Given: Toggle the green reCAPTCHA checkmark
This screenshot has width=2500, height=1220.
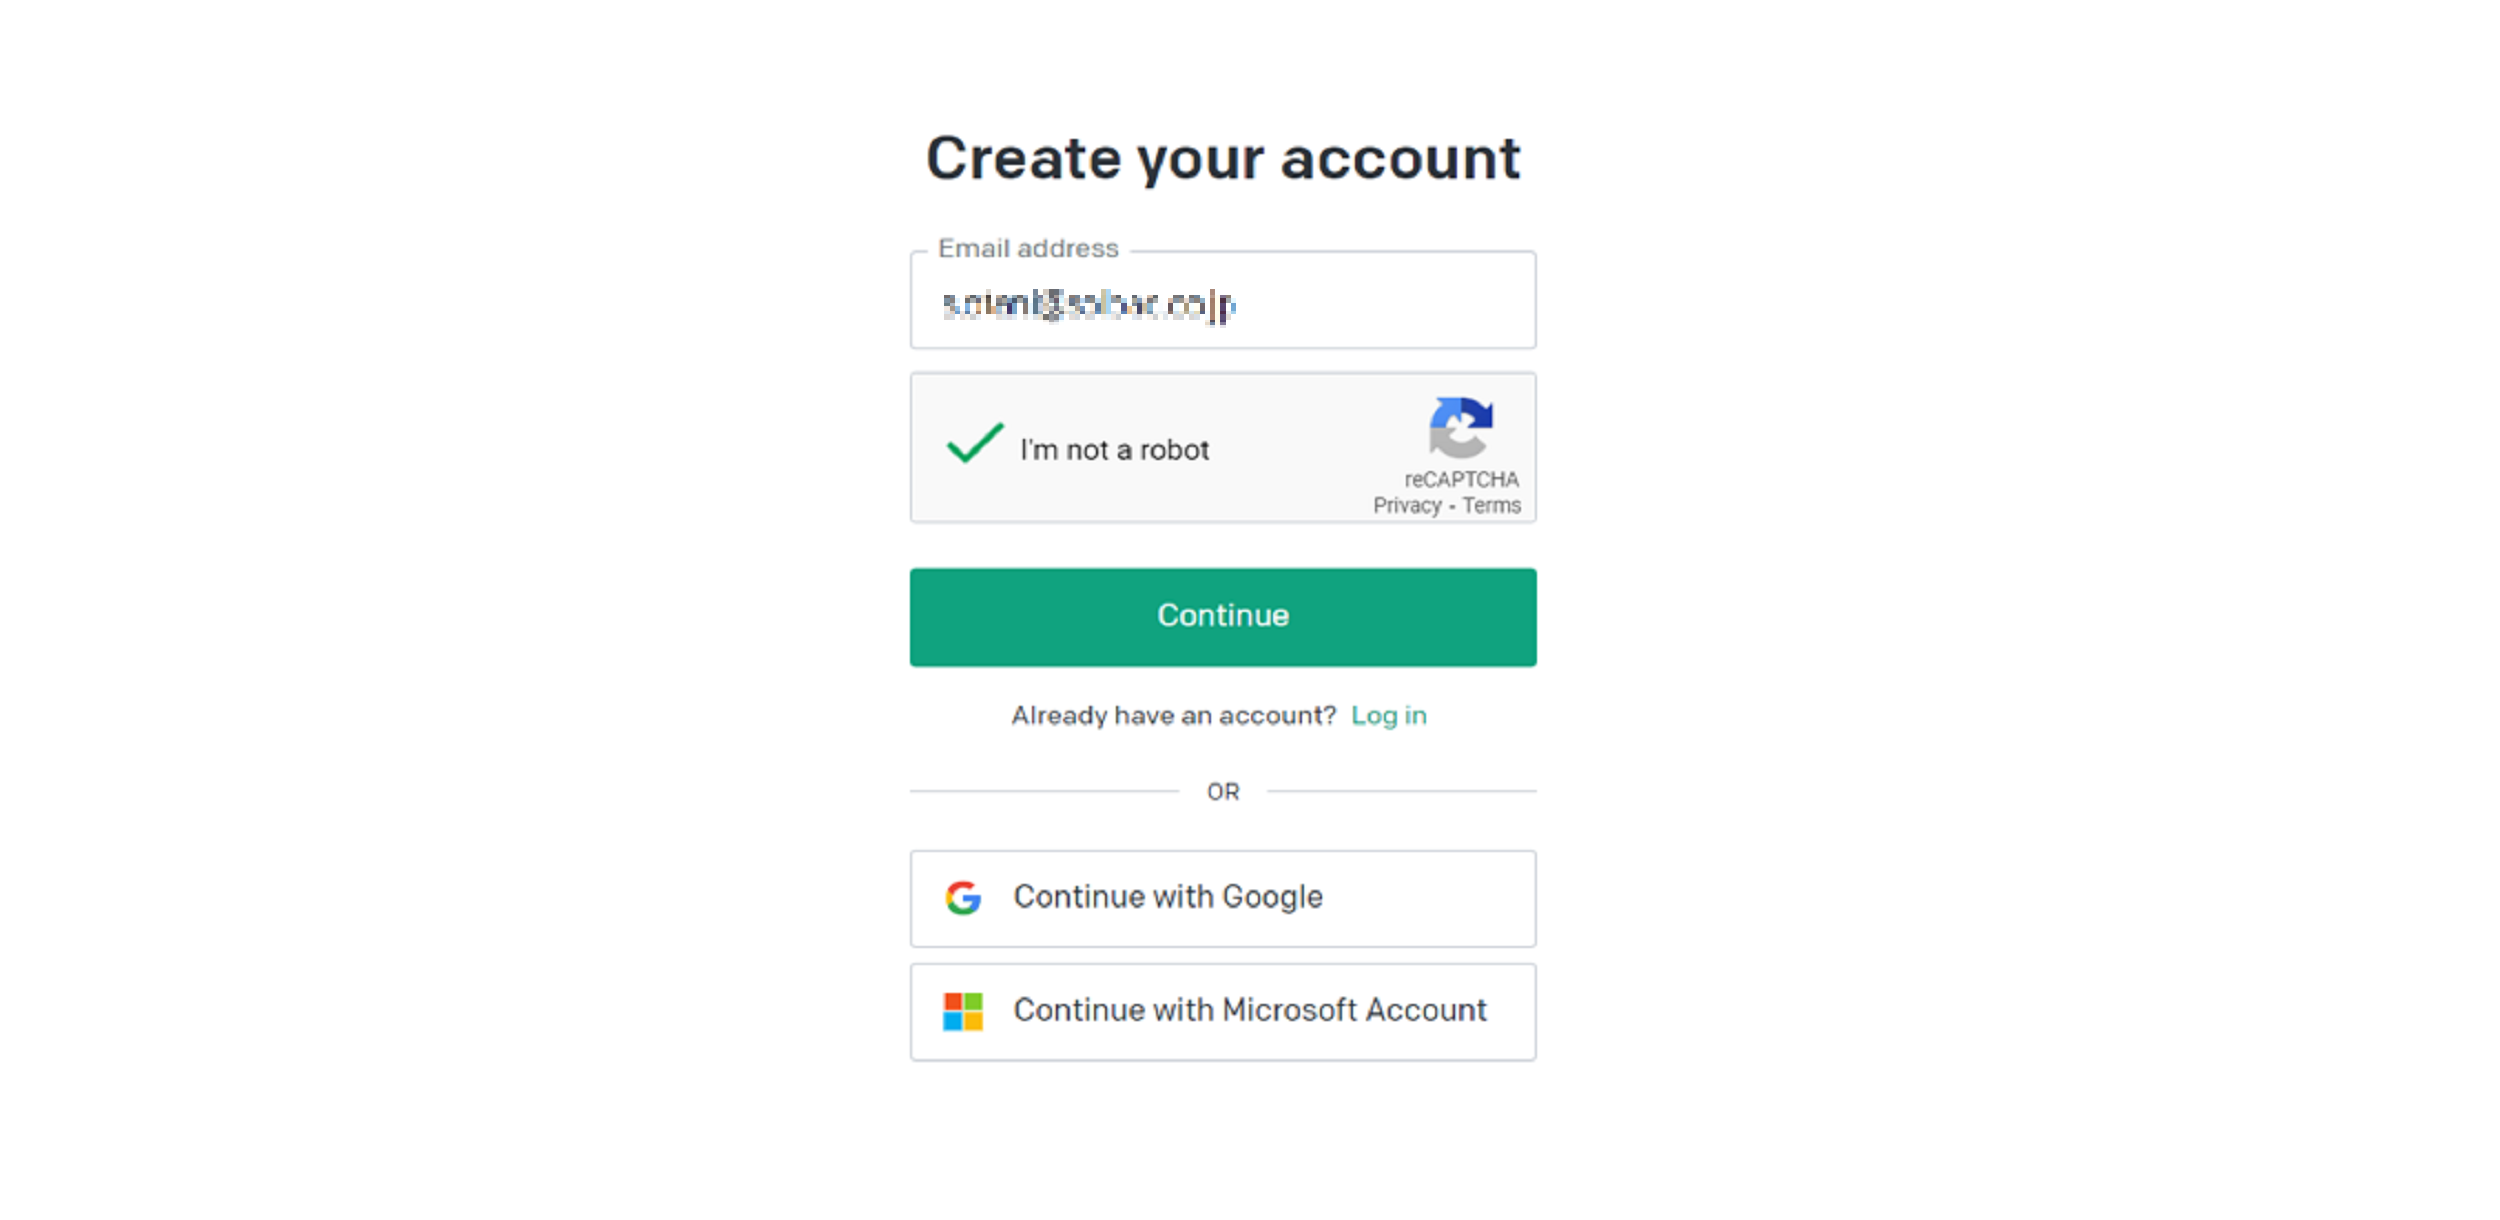Looking at the screenshot, I should point(975,443).
